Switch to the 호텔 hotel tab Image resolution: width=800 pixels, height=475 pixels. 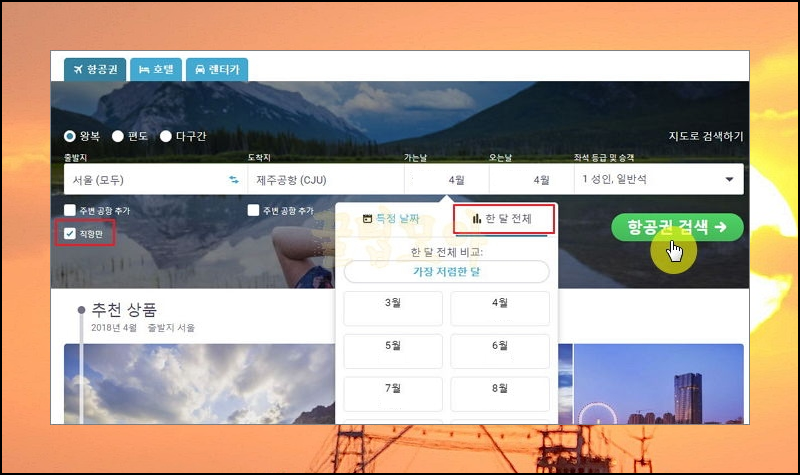coord(156,69)
